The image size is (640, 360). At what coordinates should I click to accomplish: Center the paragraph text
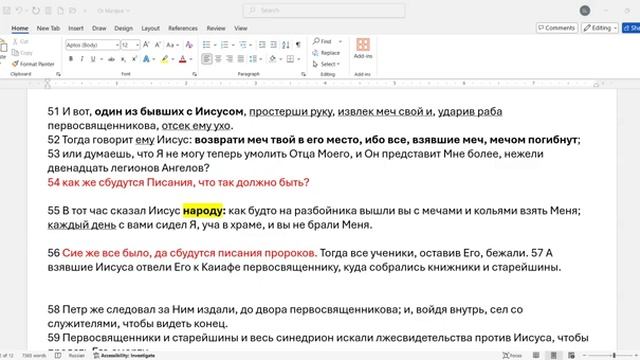point(218,59)
